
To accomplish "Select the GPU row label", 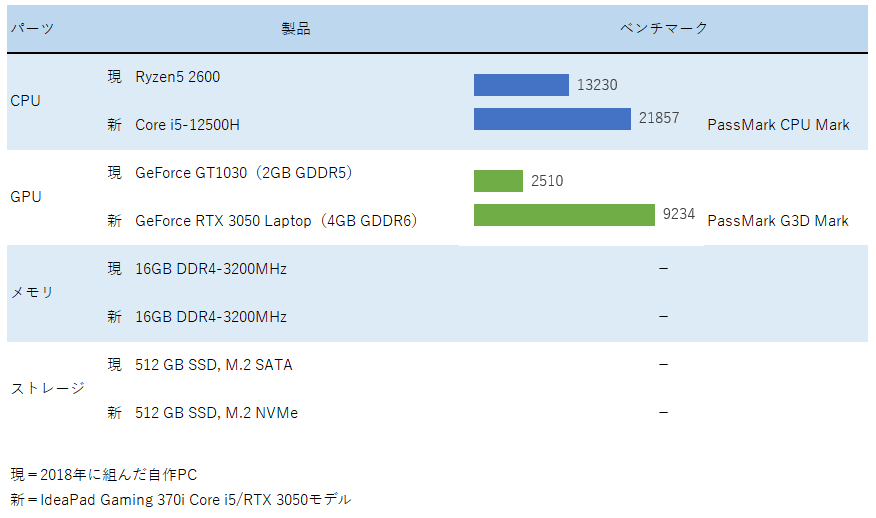I will coord(26,197).
